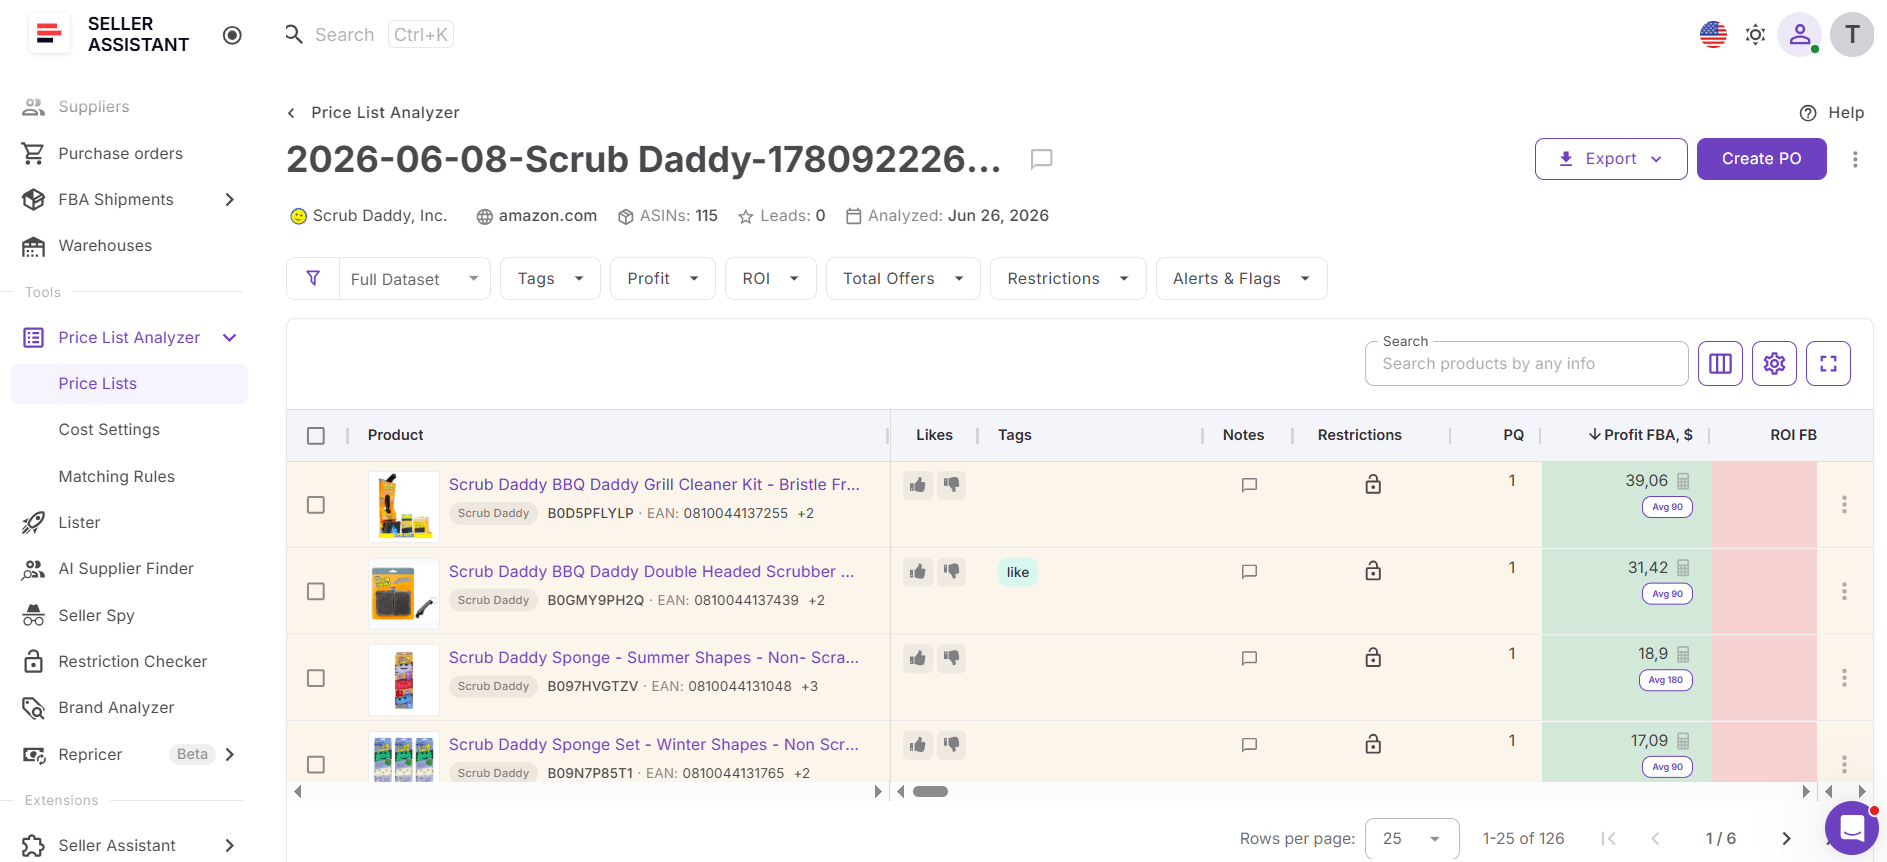The image size is (1887, 862).
Task: Check the BBQ Daddy Double Headed Scrubber row
Action: coord(316,592)
